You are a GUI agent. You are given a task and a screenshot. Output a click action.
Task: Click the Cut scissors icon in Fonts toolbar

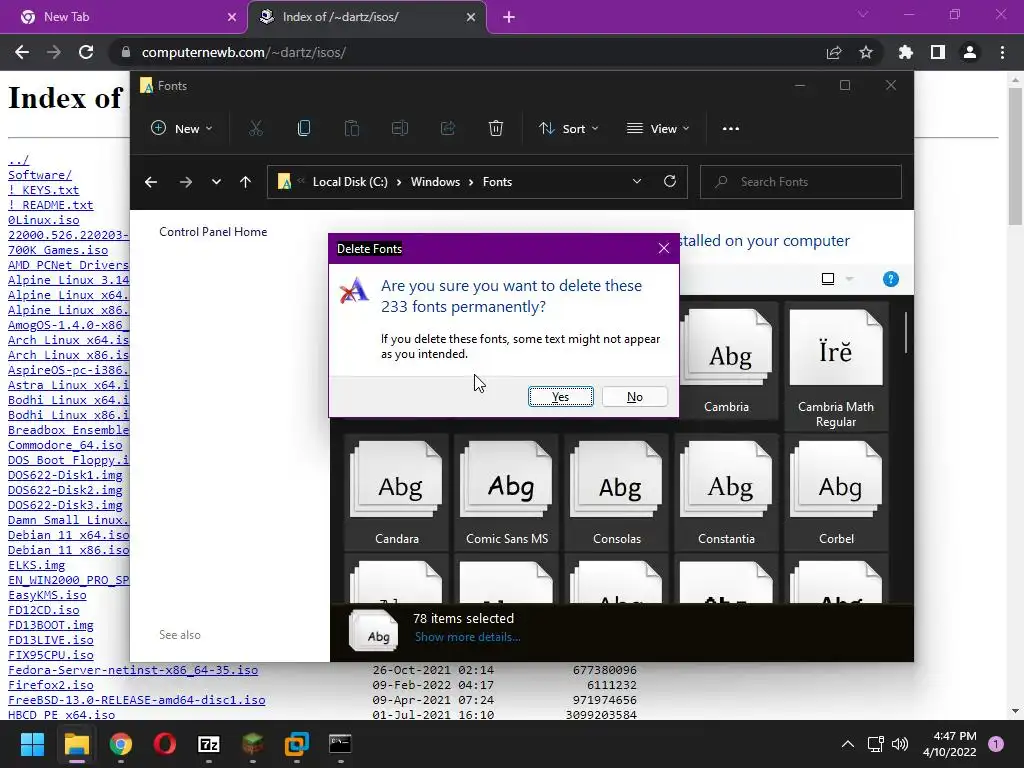[x=255, y=129]
